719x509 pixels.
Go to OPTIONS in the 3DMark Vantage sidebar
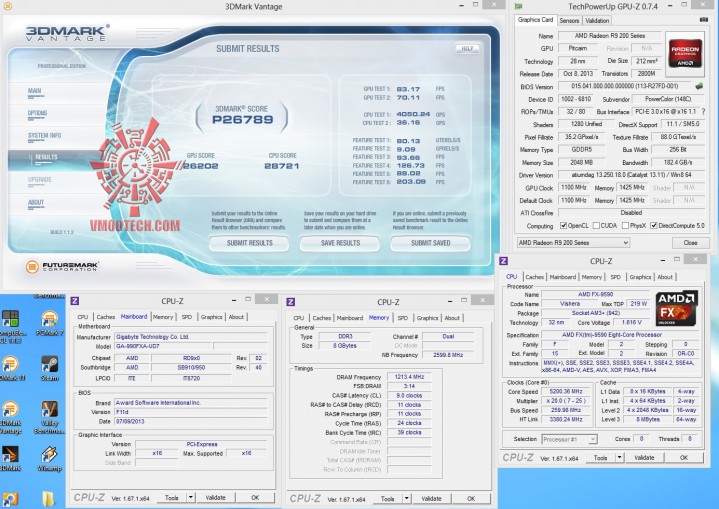[x=38, y=113]
